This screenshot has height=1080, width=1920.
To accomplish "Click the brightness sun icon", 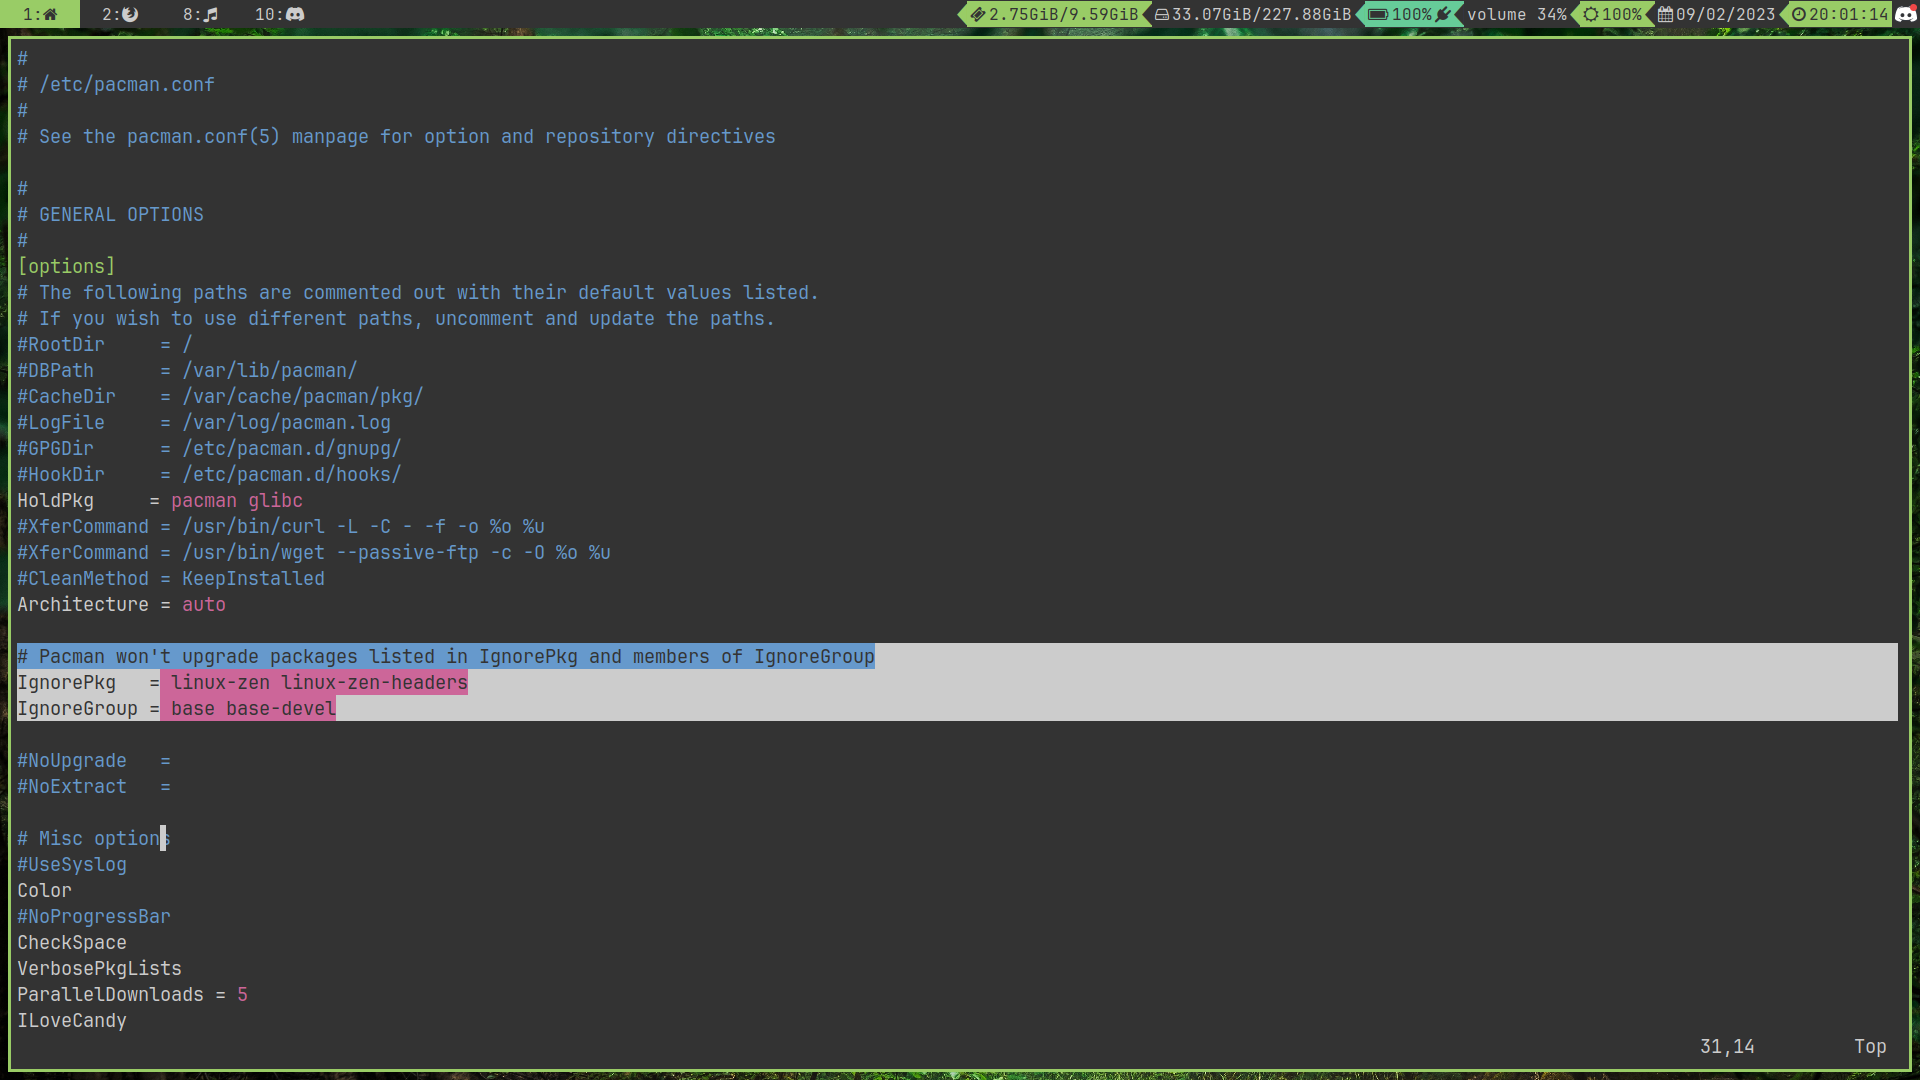I will [x=1590, y=14].
